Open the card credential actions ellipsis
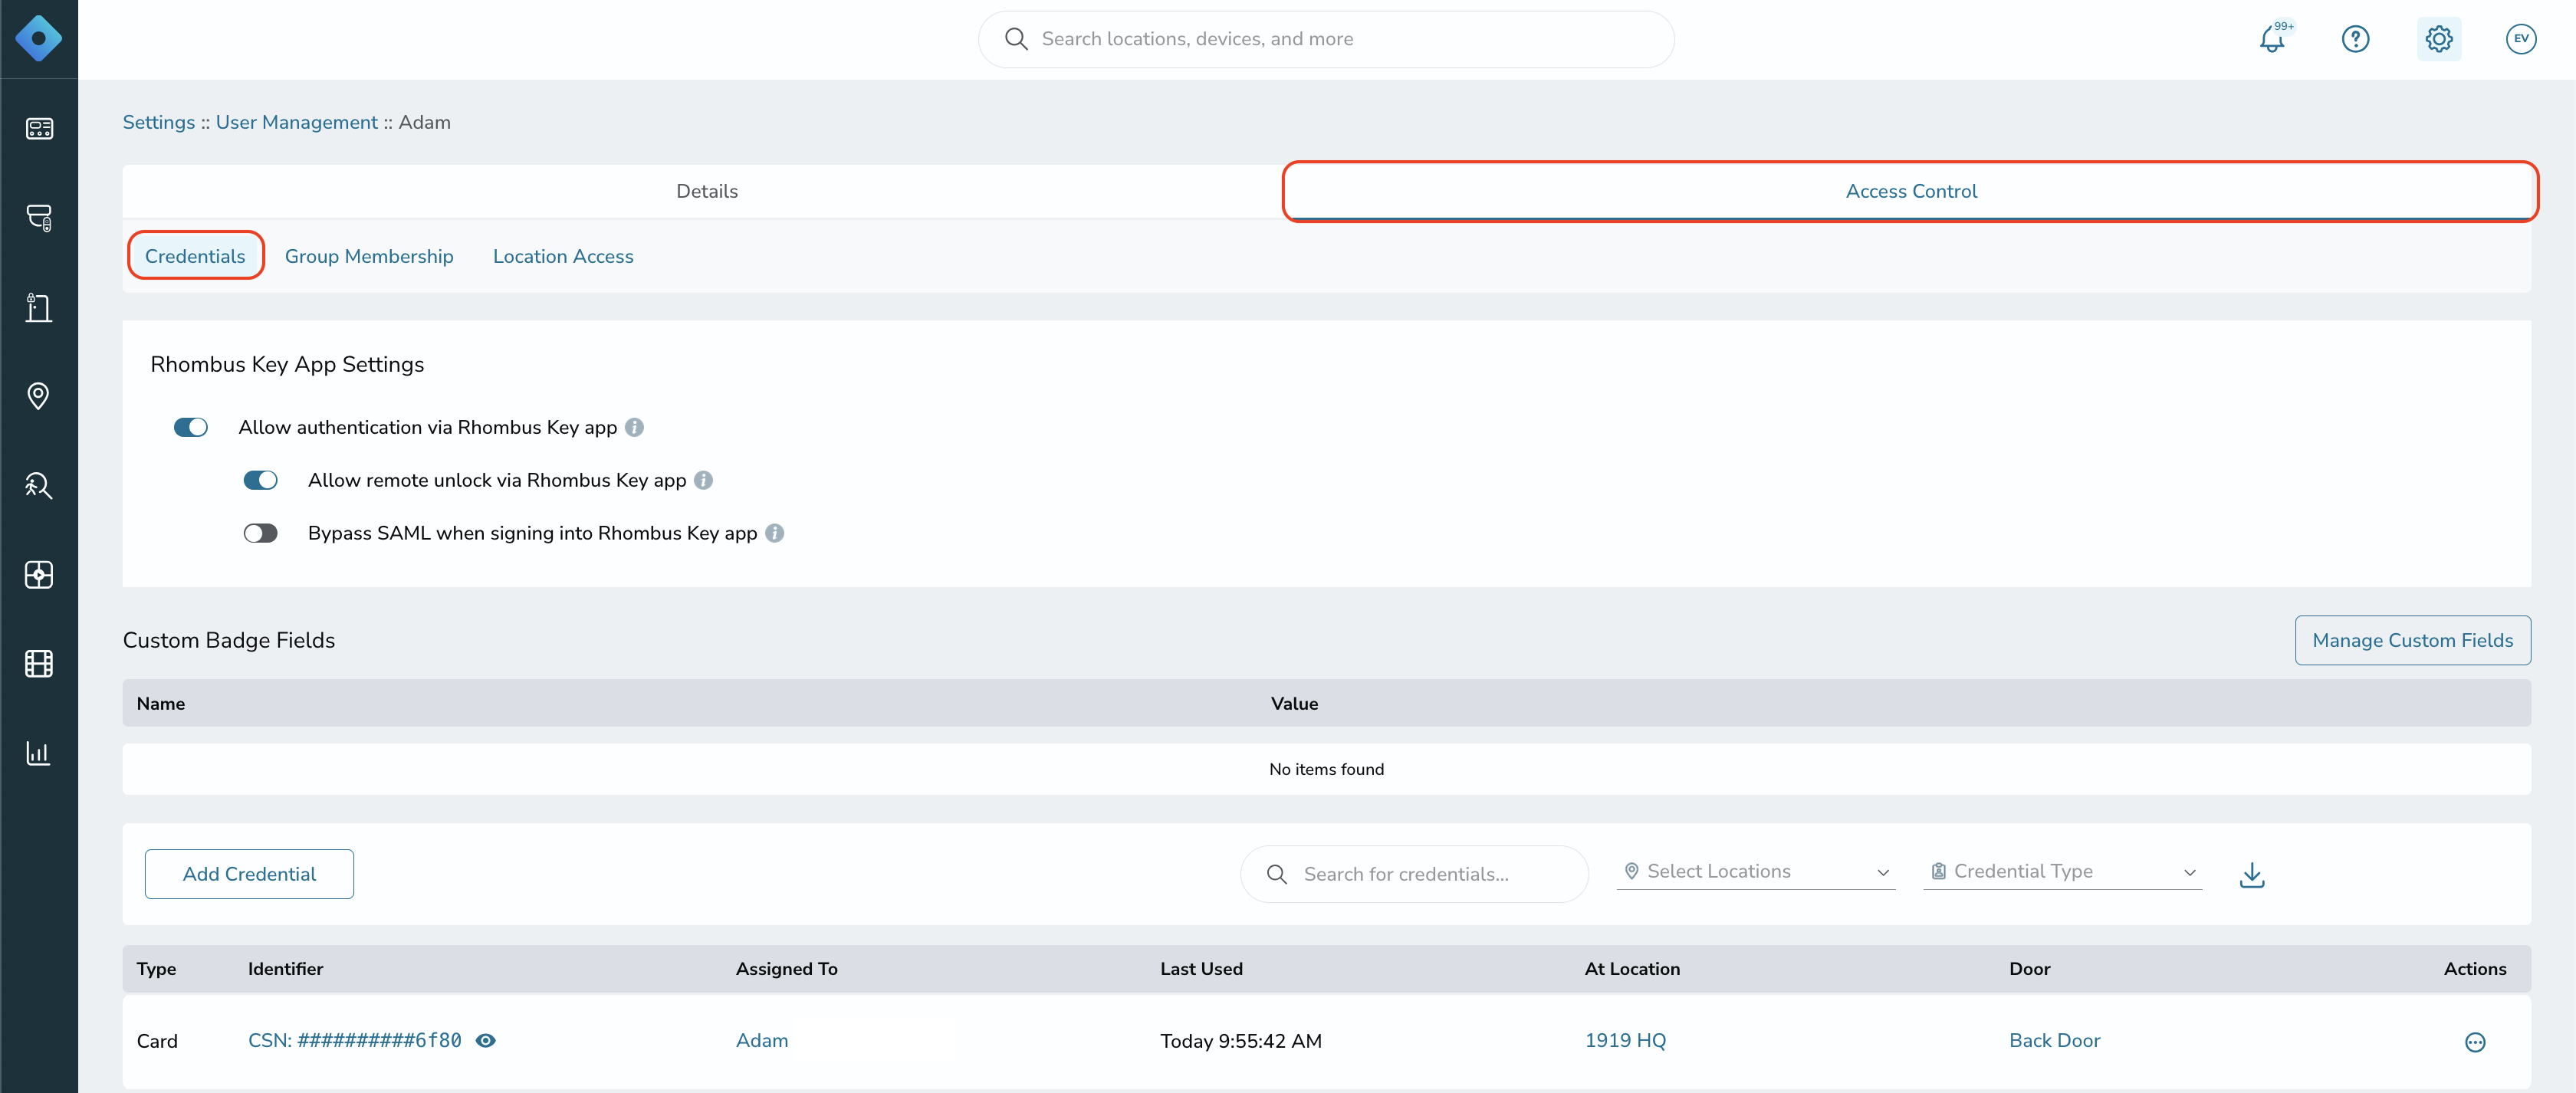The image size is (2576, 1093). tap(2474, 1042)
